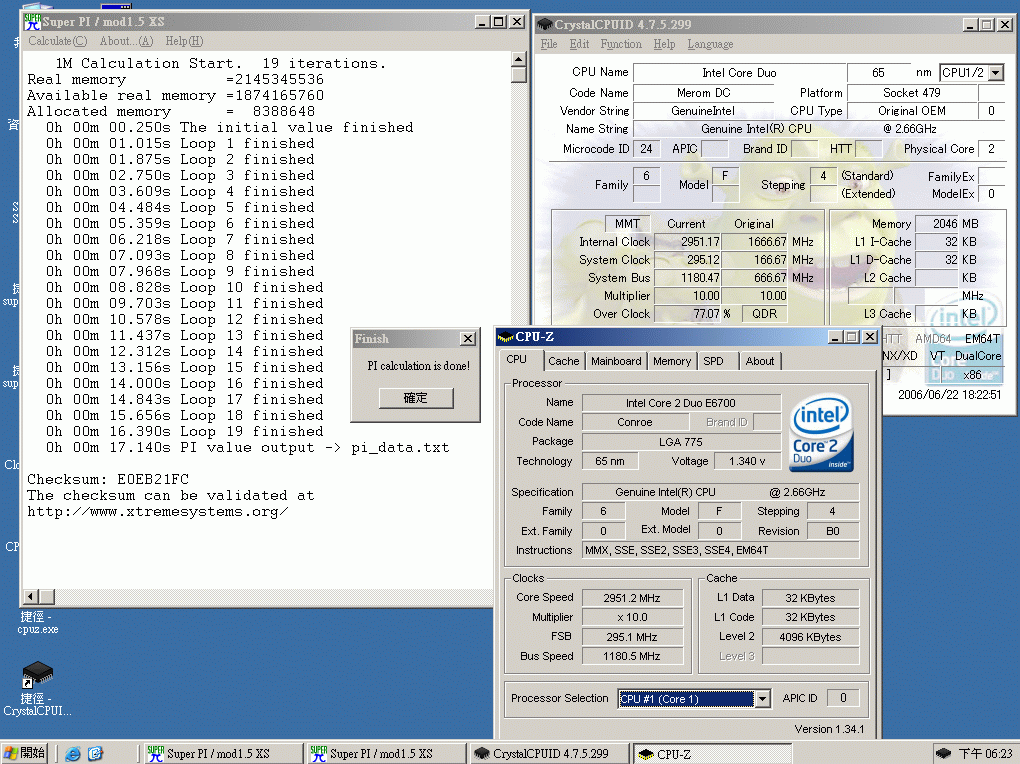Click the CrystalCPUID desktop shortcut icon
The image size is (1020, 764).
[37, 674]
